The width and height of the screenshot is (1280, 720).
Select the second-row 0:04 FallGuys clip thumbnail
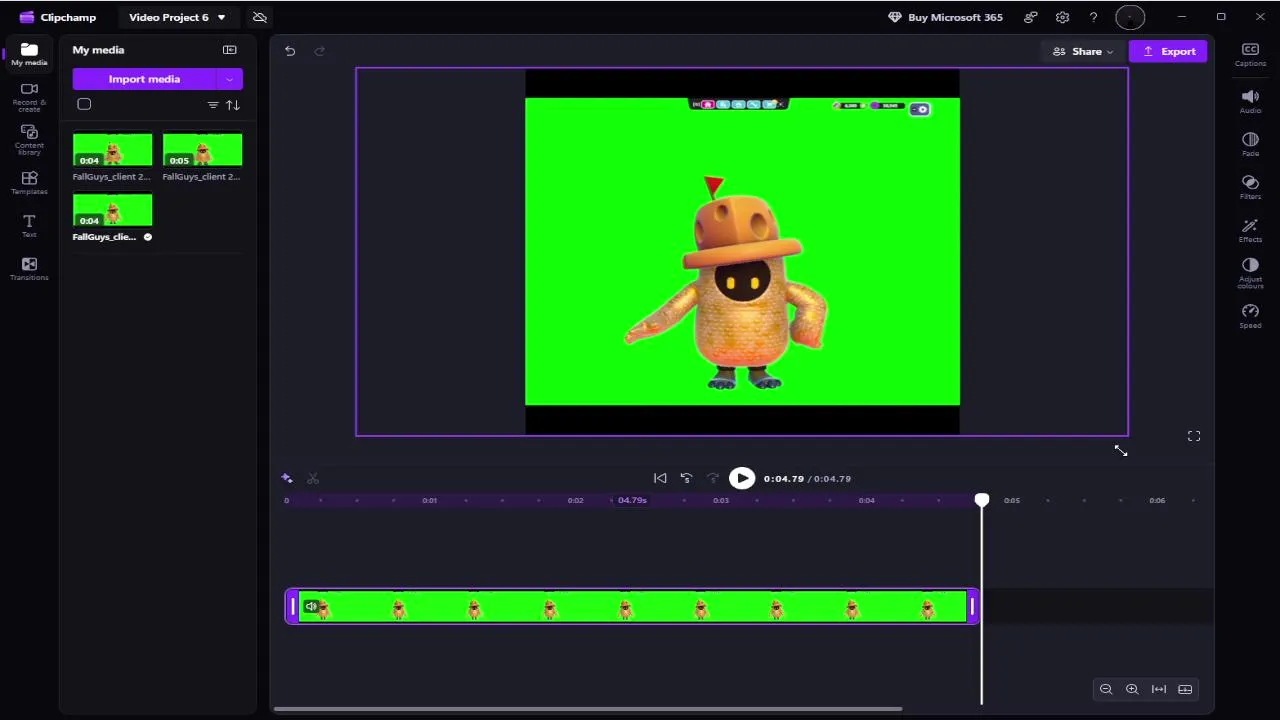[x=112, y=210]
